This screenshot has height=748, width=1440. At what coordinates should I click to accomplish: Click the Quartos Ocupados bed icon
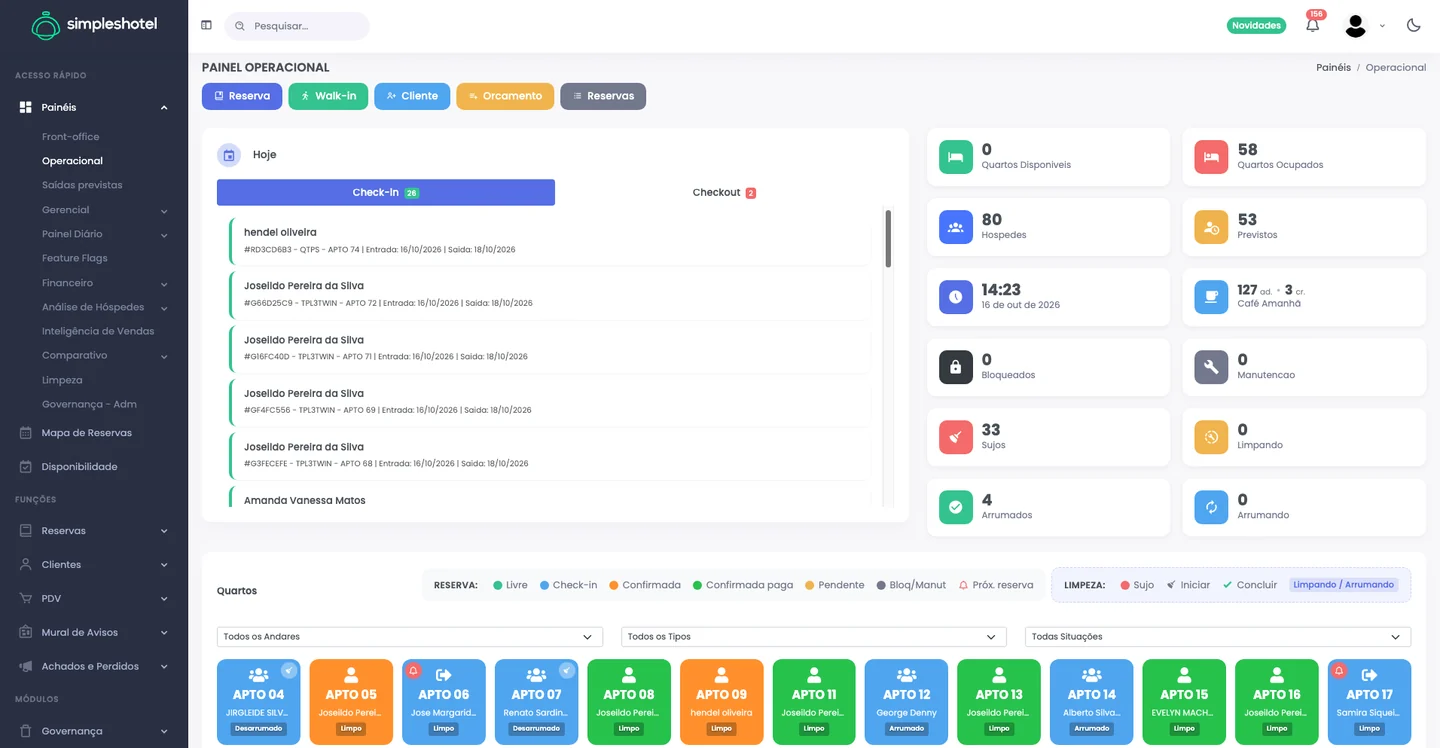click(x=1211, y=157)
